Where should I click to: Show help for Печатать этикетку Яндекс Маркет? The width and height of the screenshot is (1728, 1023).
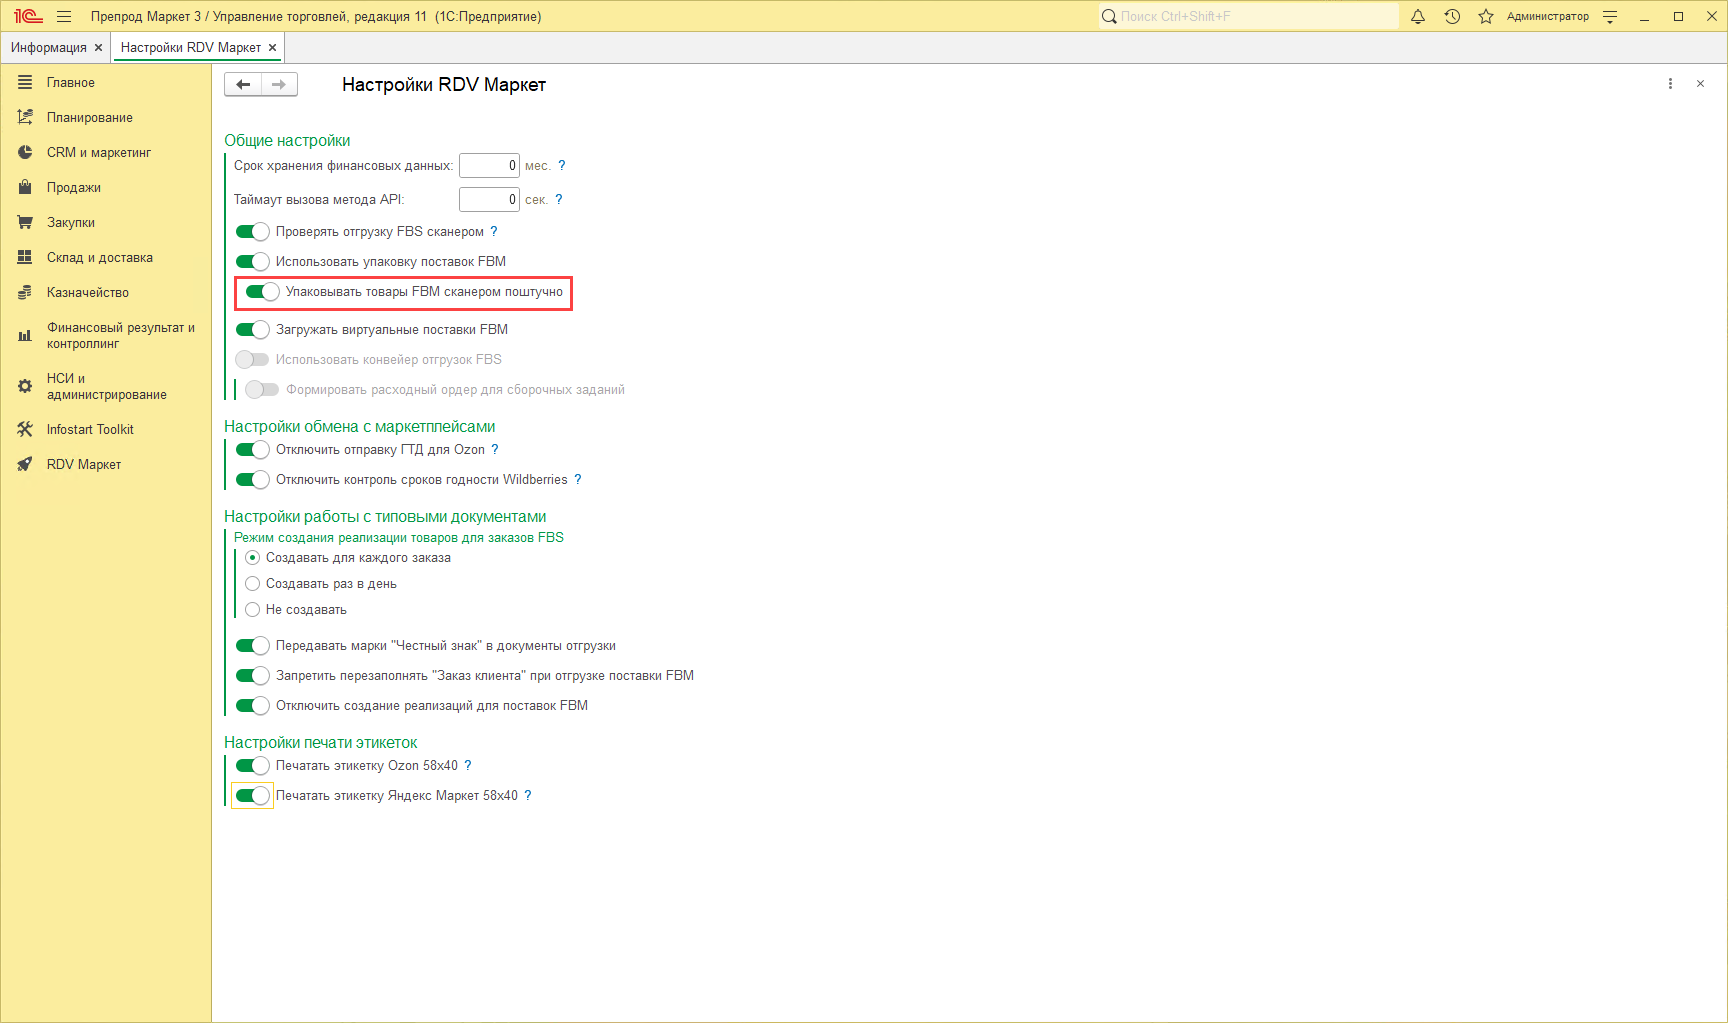coord(528,795)
